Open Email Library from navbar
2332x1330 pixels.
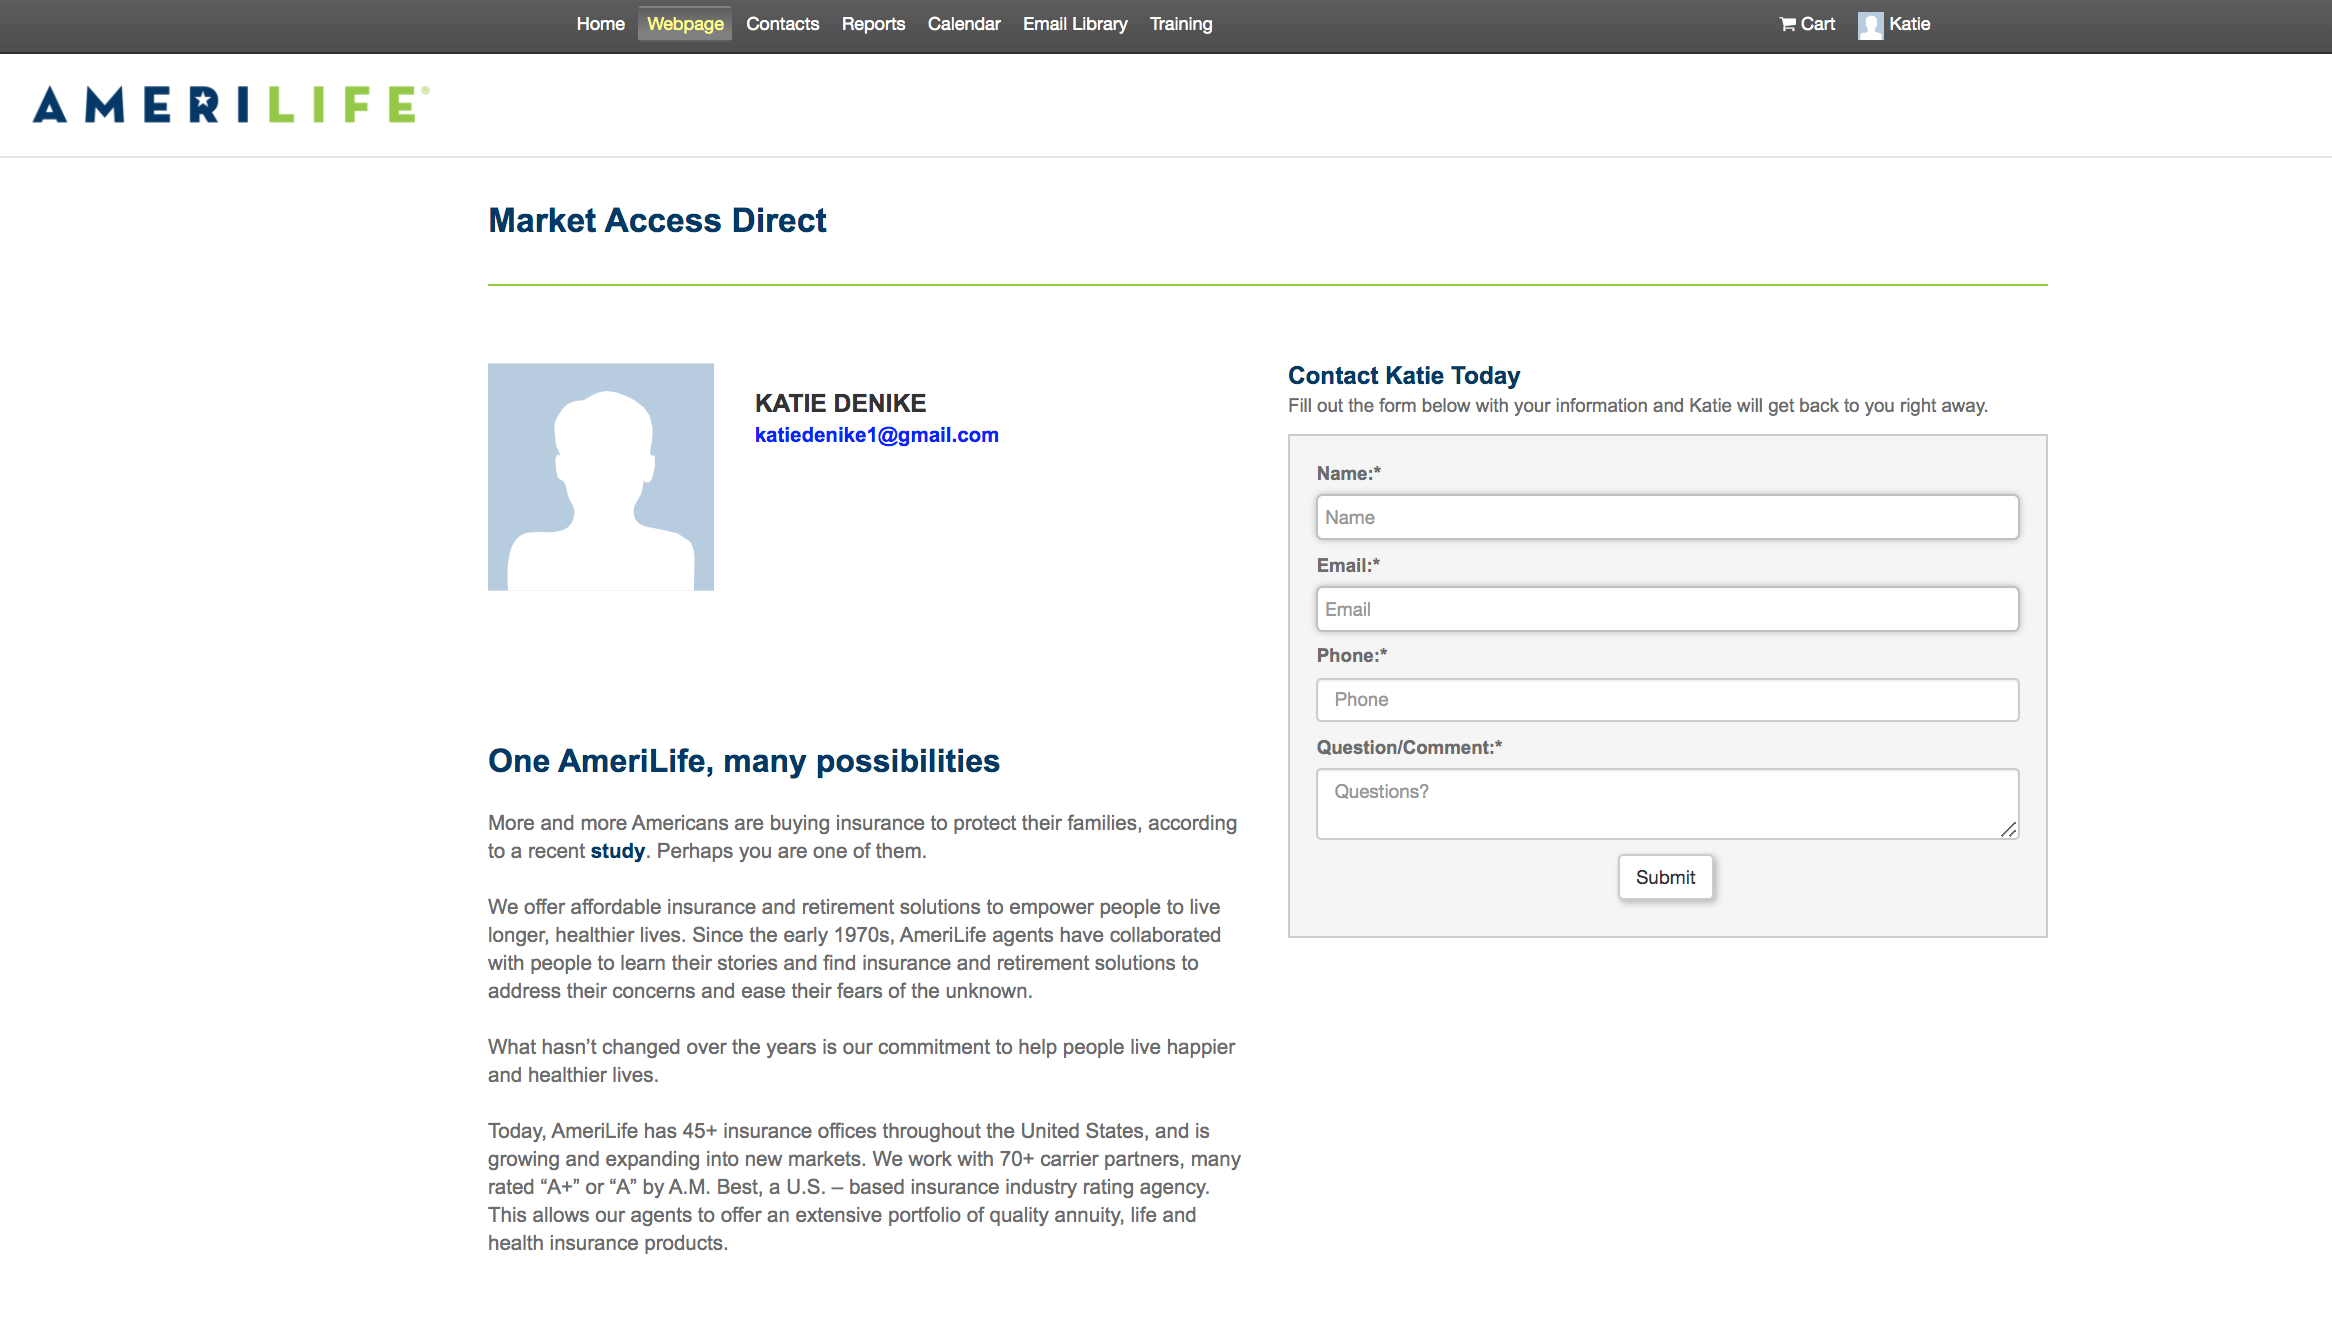[x=1074, y=24]
